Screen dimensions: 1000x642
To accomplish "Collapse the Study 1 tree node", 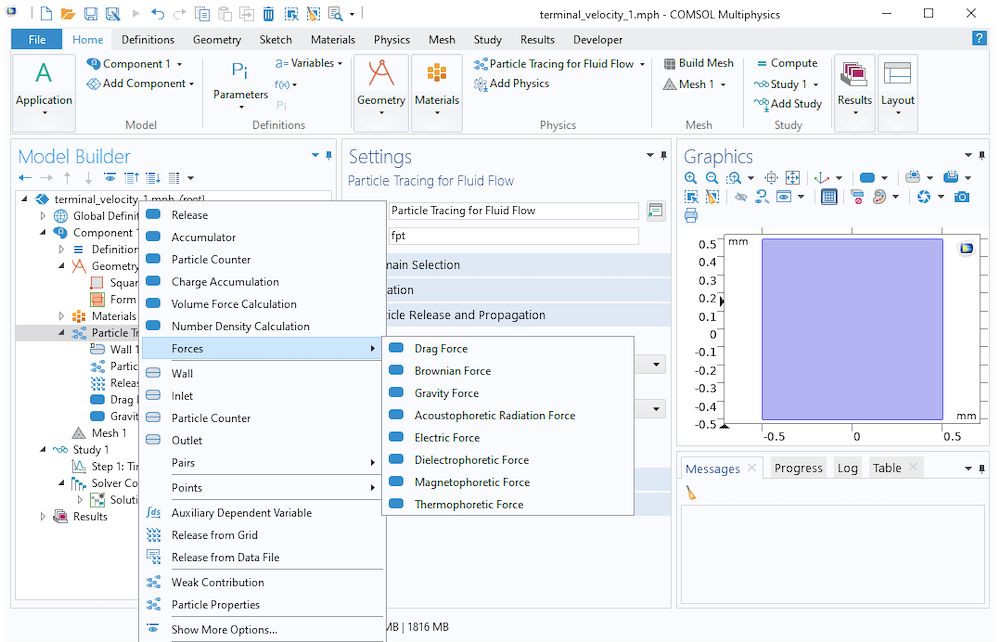I will [43, 449].
